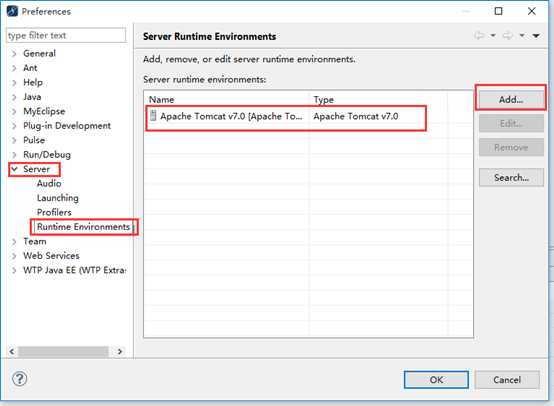This screenshot has height=406, width=554.
Task: Expand the MyEclipse tree node
Action: click(x=14, y=112)
